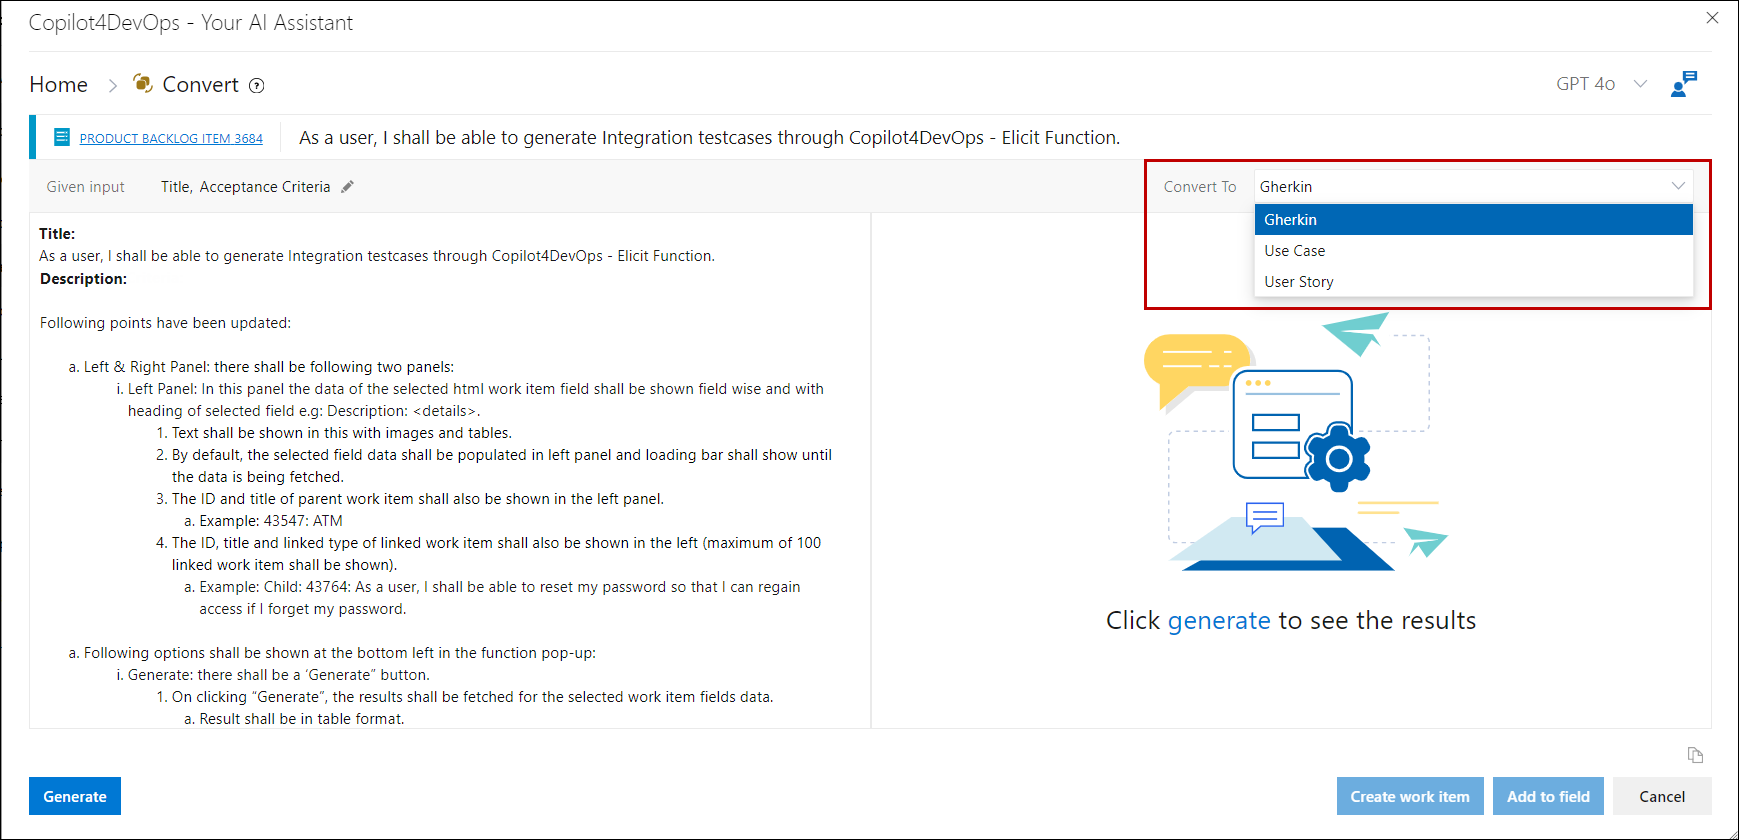1739x840 pixels.
Task: Select Gherkin option in dropdown list
Action: point(1474,220)
